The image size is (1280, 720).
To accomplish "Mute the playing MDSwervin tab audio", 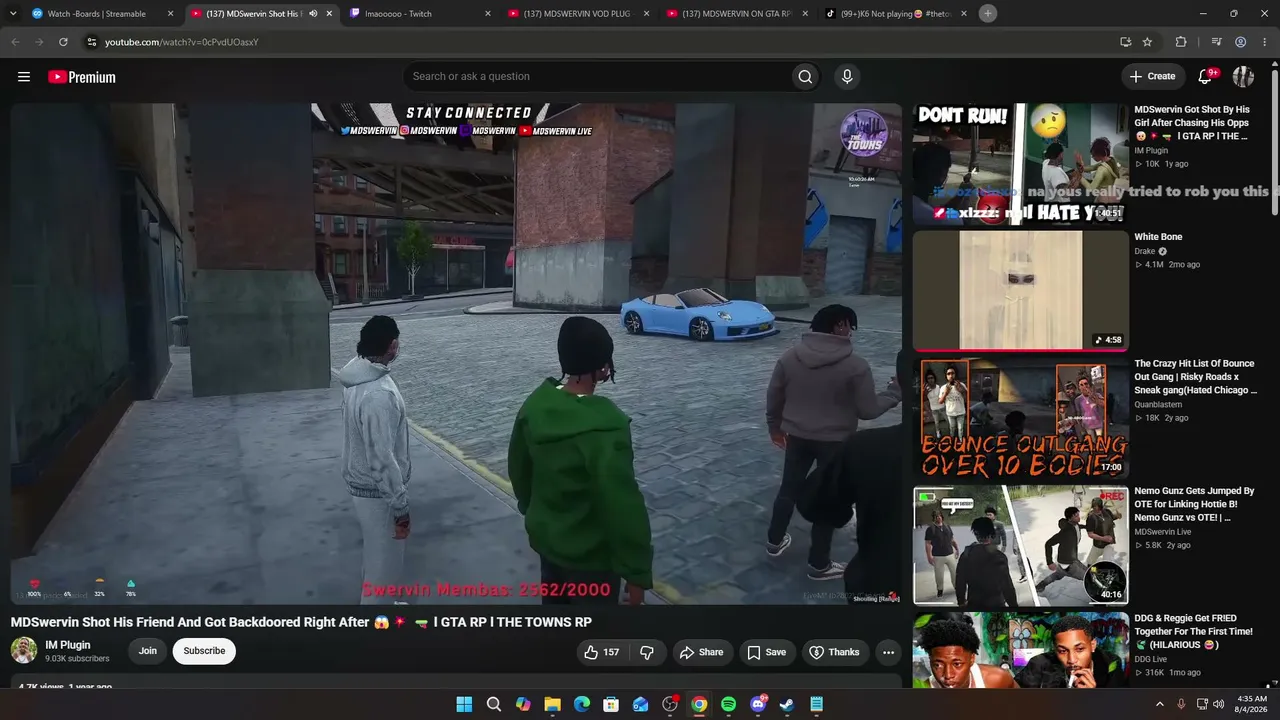I will (313, 14).
